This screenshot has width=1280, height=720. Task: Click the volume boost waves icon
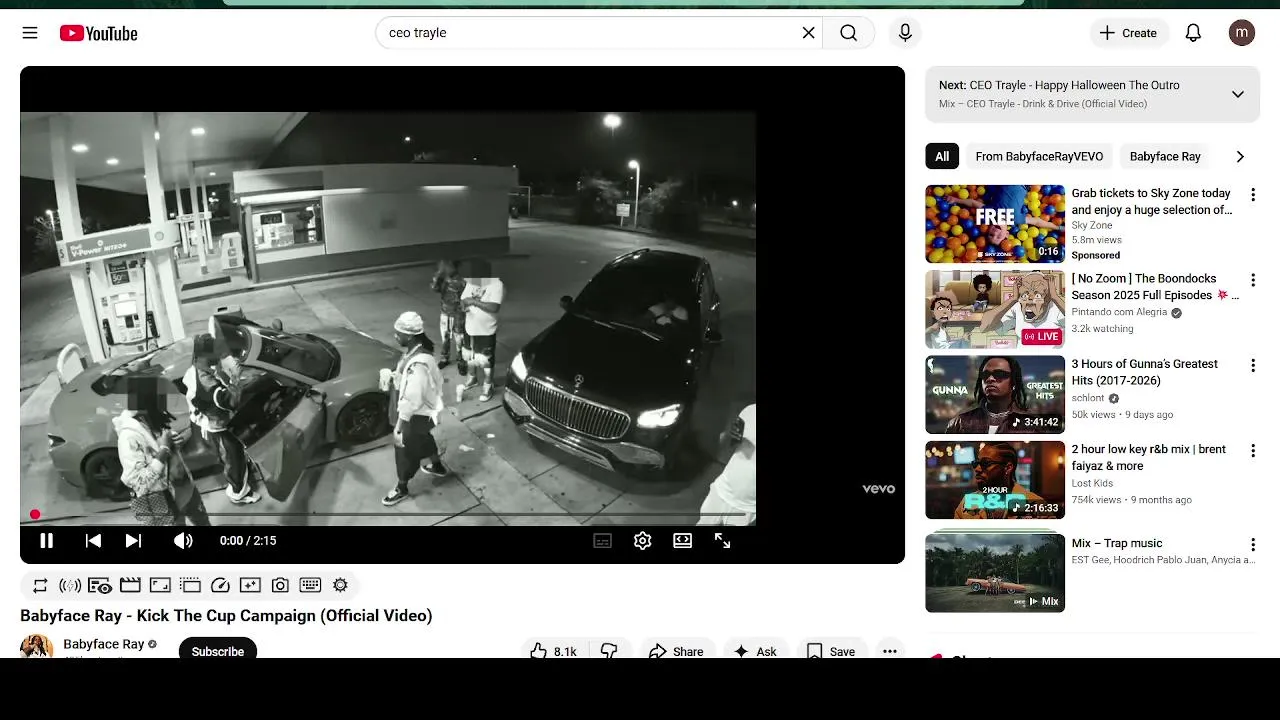point(70,585)
